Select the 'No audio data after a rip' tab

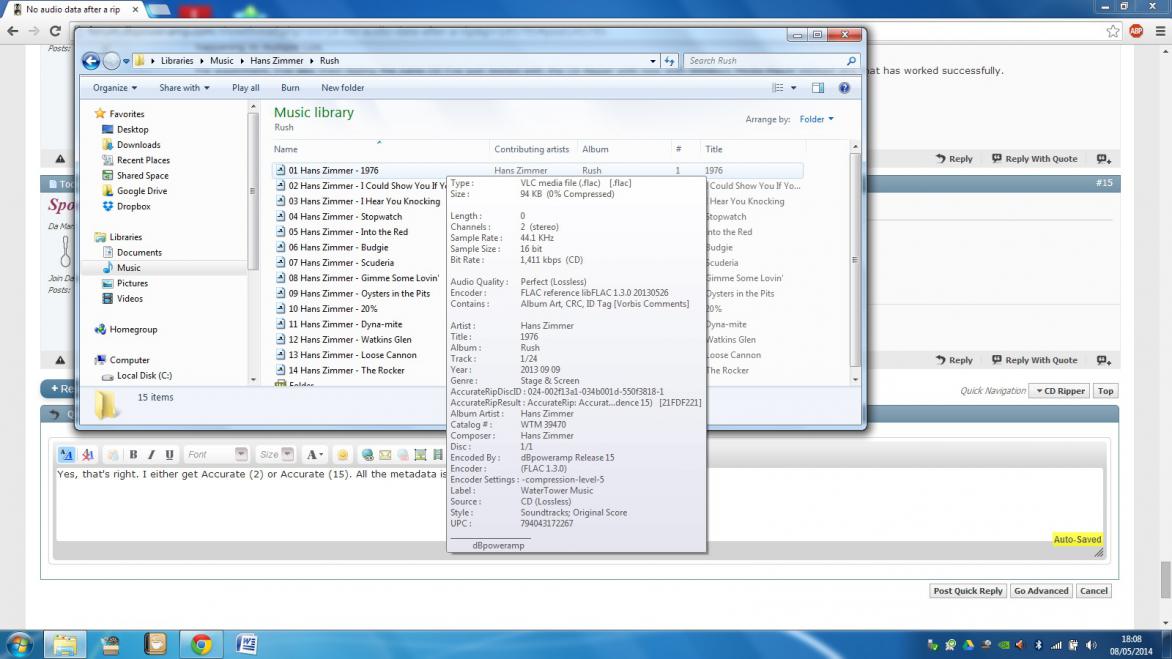pos(73,10)
